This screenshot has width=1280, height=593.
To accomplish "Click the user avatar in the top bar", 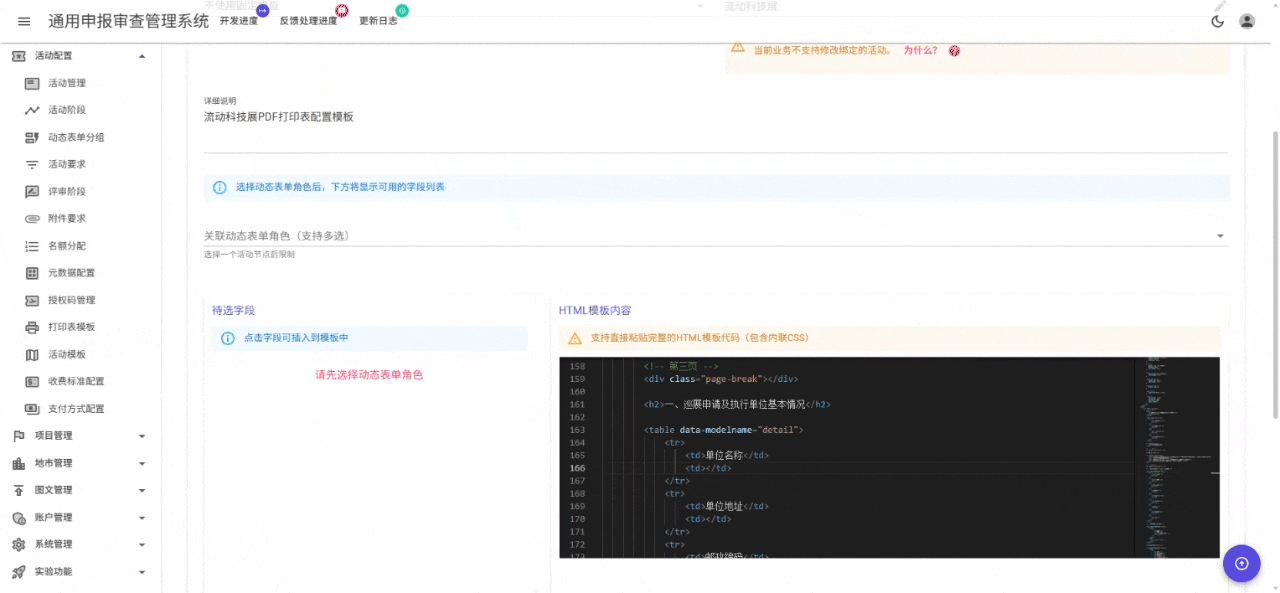I will click(1246, 20).
